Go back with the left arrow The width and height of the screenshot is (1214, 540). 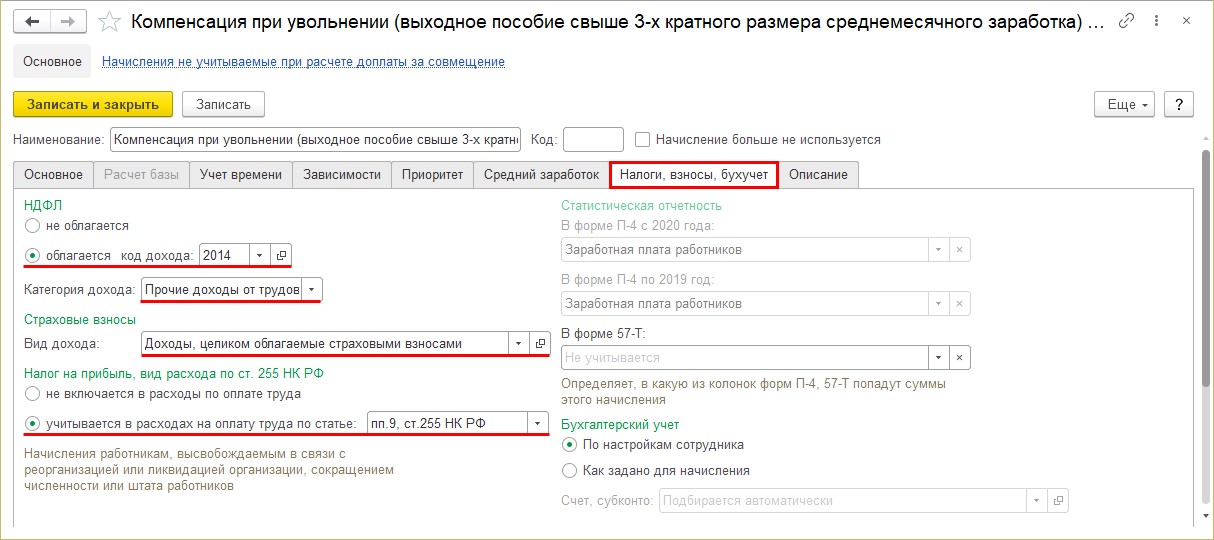(33, 20)
